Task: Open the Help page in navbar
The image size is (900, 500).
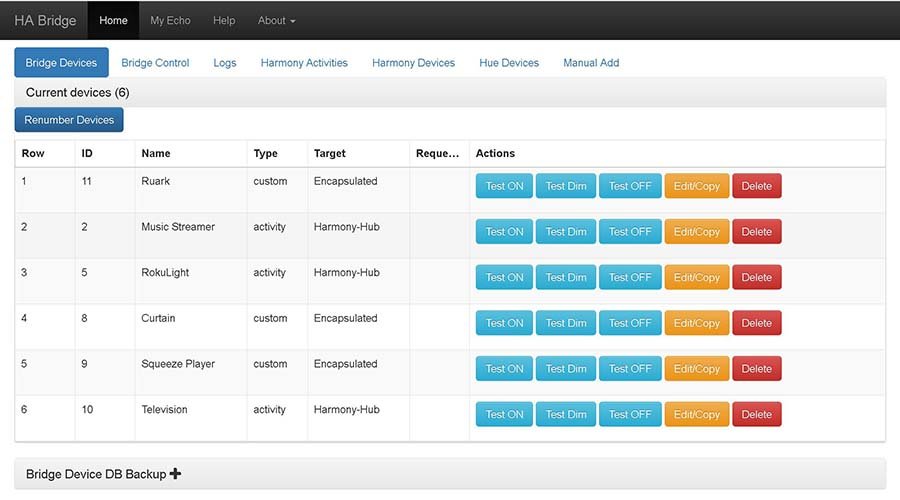Action: [224, 20]
